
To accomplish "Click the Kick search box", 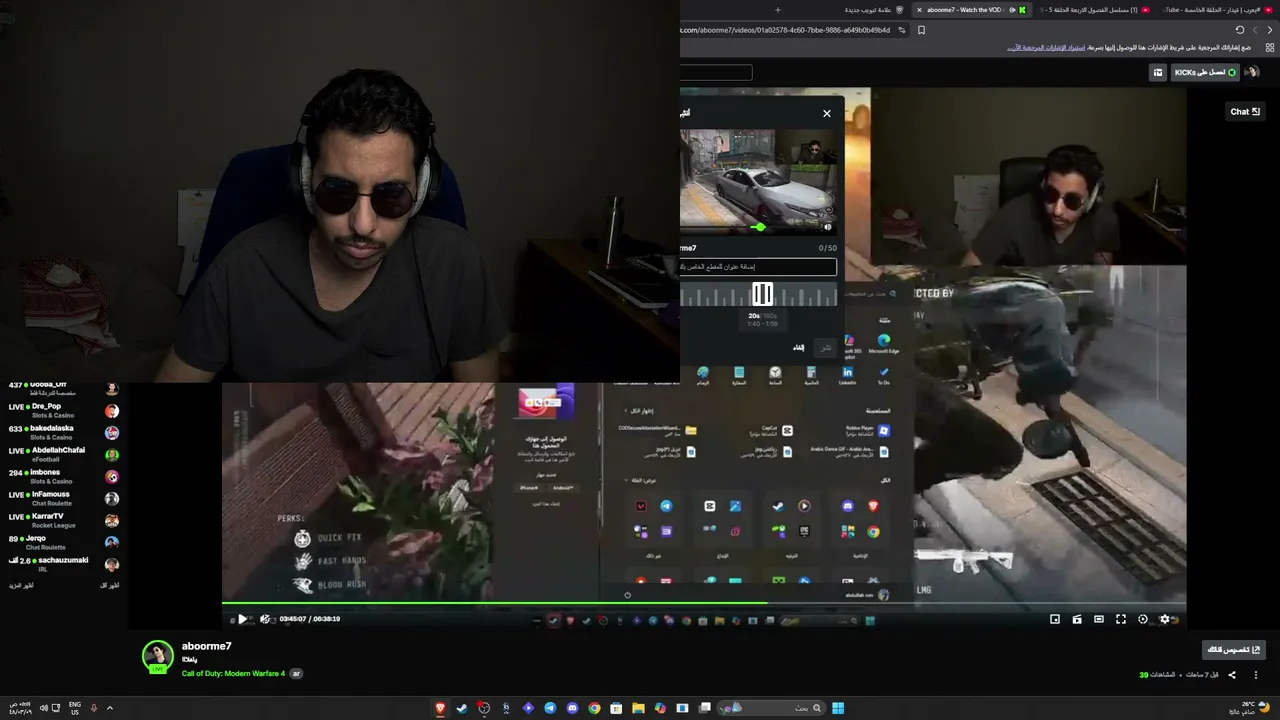I will click(716, 72).
